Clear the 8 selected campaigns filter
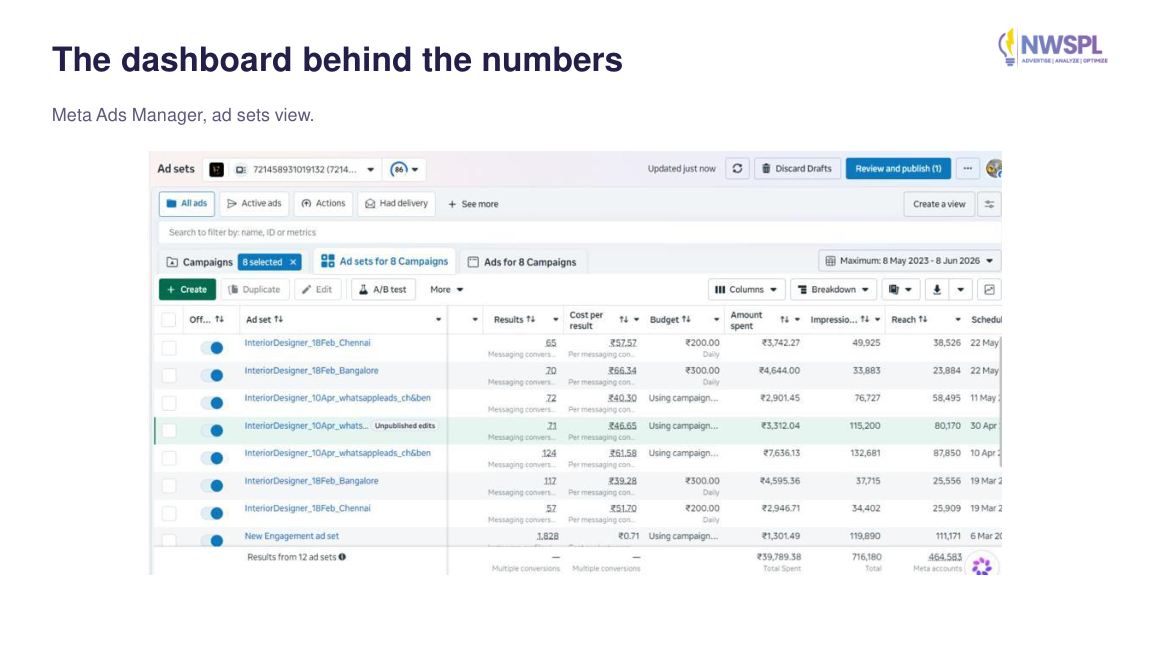 293,262
